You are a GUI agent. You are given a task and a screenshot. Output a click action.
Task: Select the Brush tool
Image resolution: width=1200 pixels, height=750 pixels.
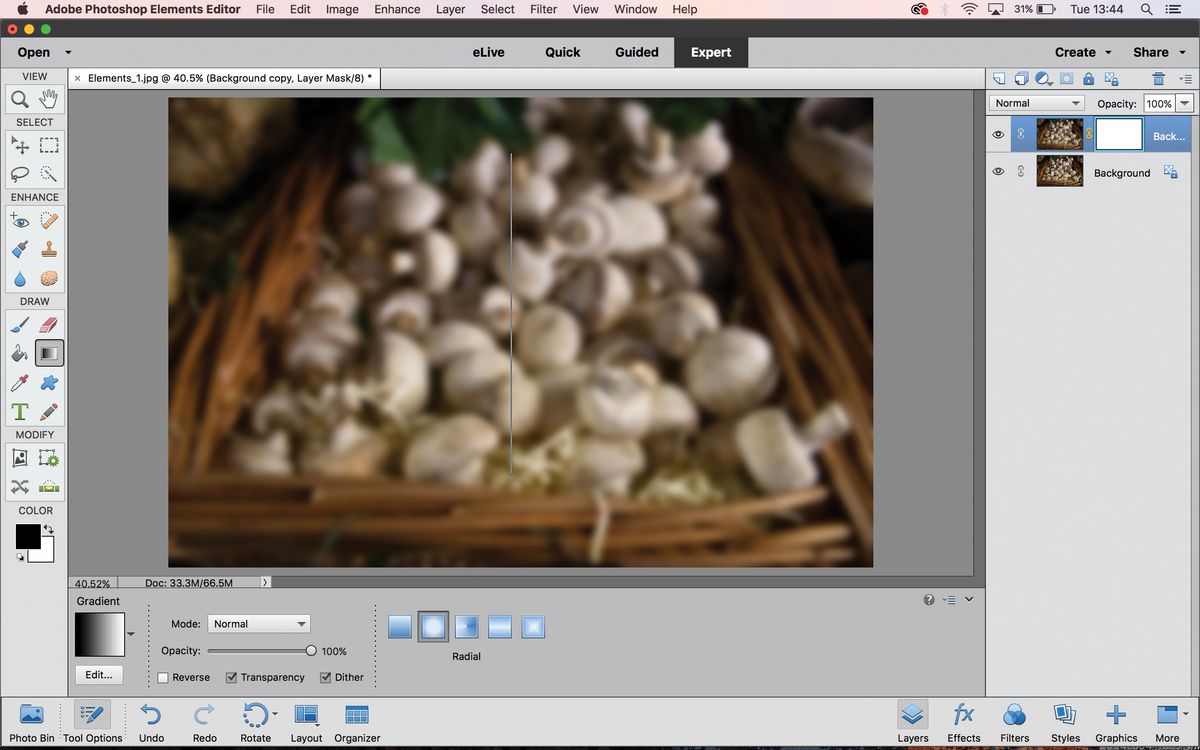tap(20, 324)
